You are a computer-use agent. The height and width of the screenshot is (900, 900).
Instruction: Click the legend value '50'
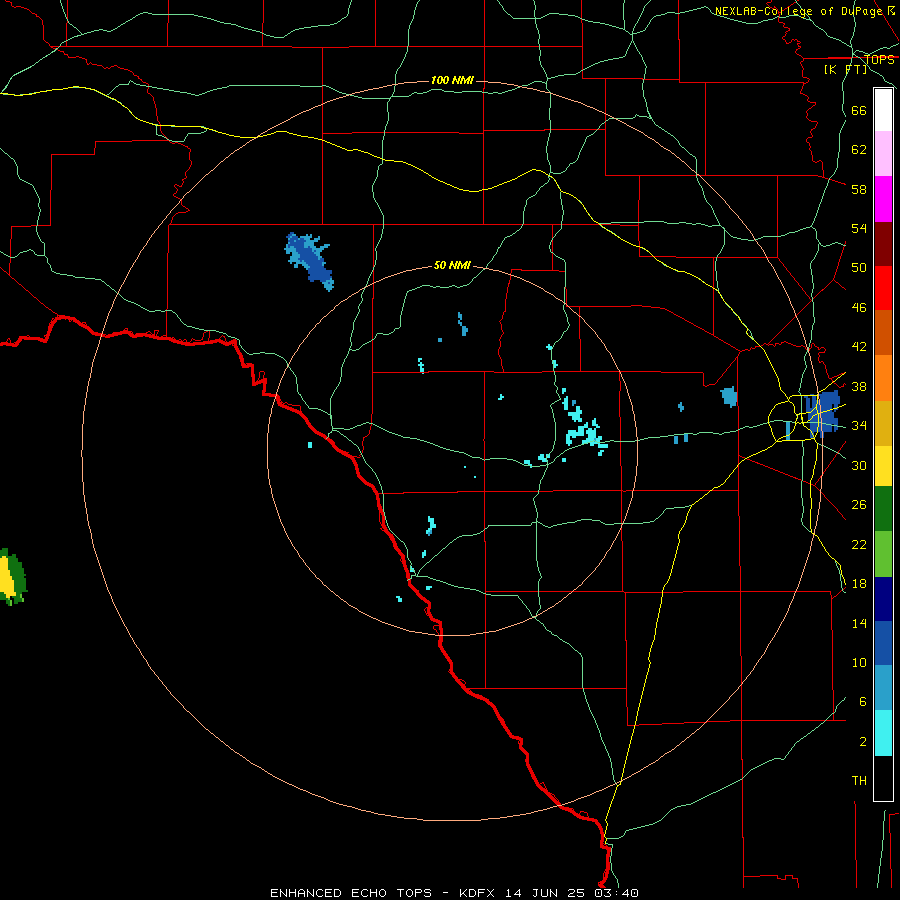tap(859, 268)
